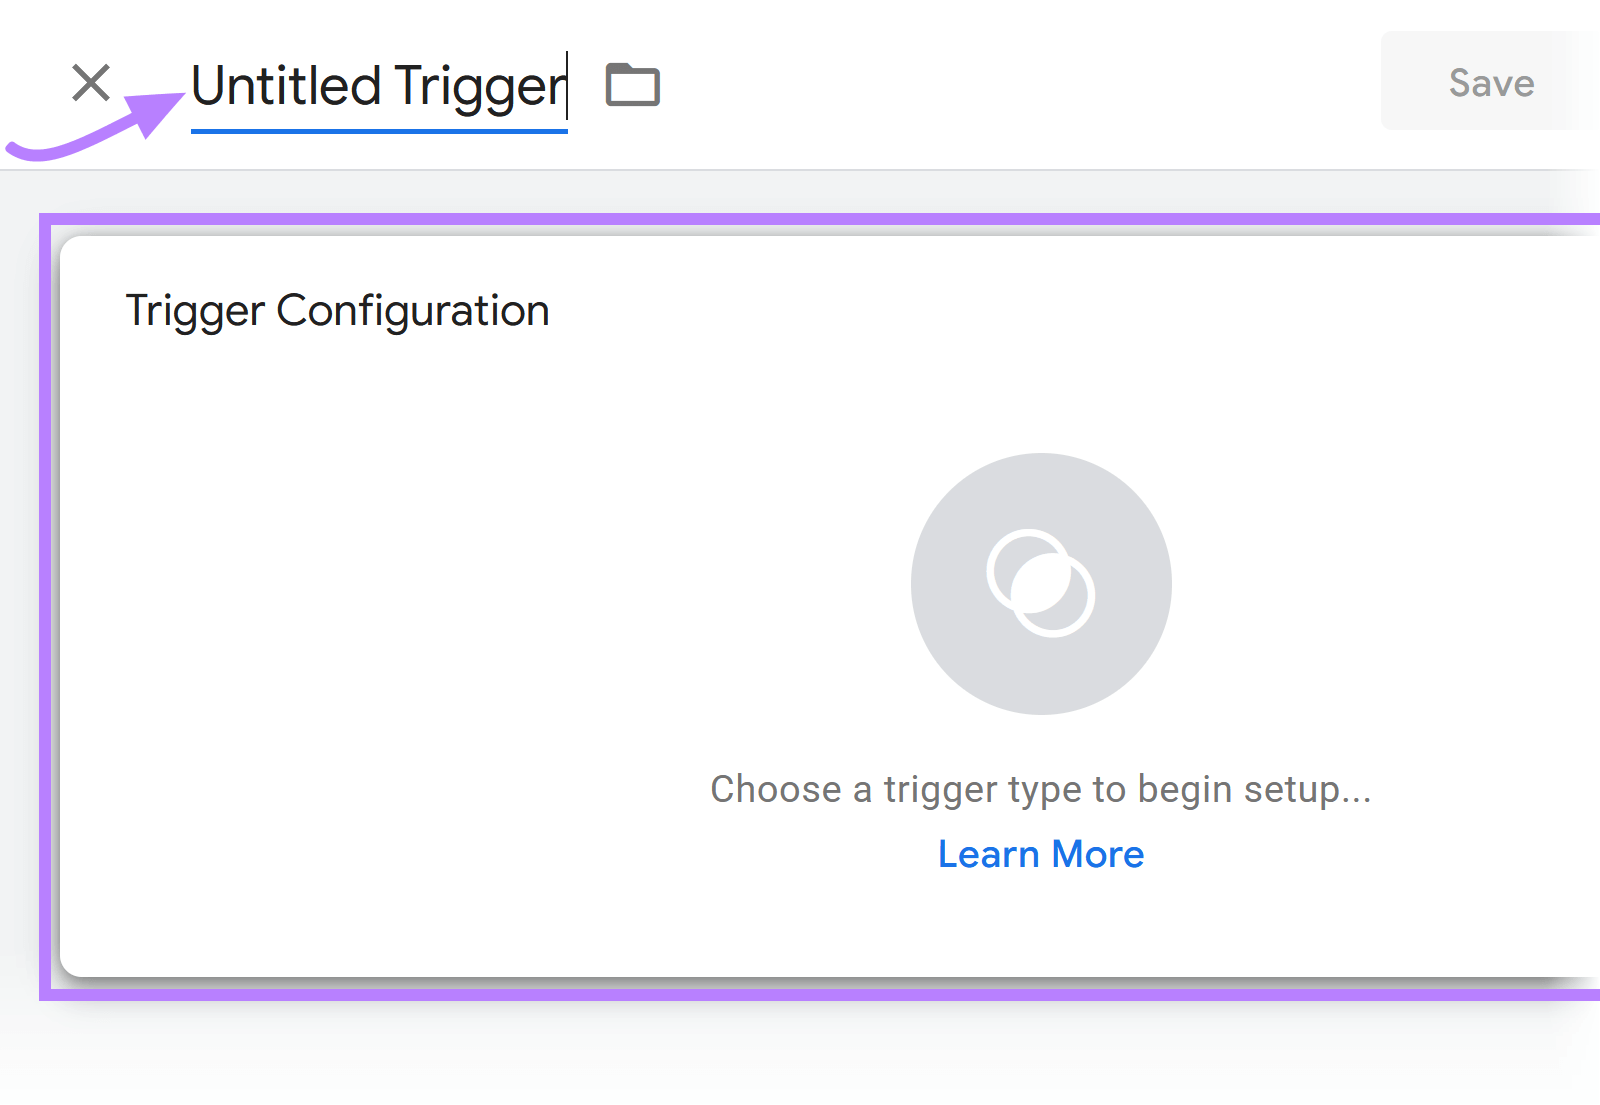The width and height of the screenshot is (1600, 1105).
Task: Click Choose a trigger type to begin setup
Action: tap(1040, 789)
